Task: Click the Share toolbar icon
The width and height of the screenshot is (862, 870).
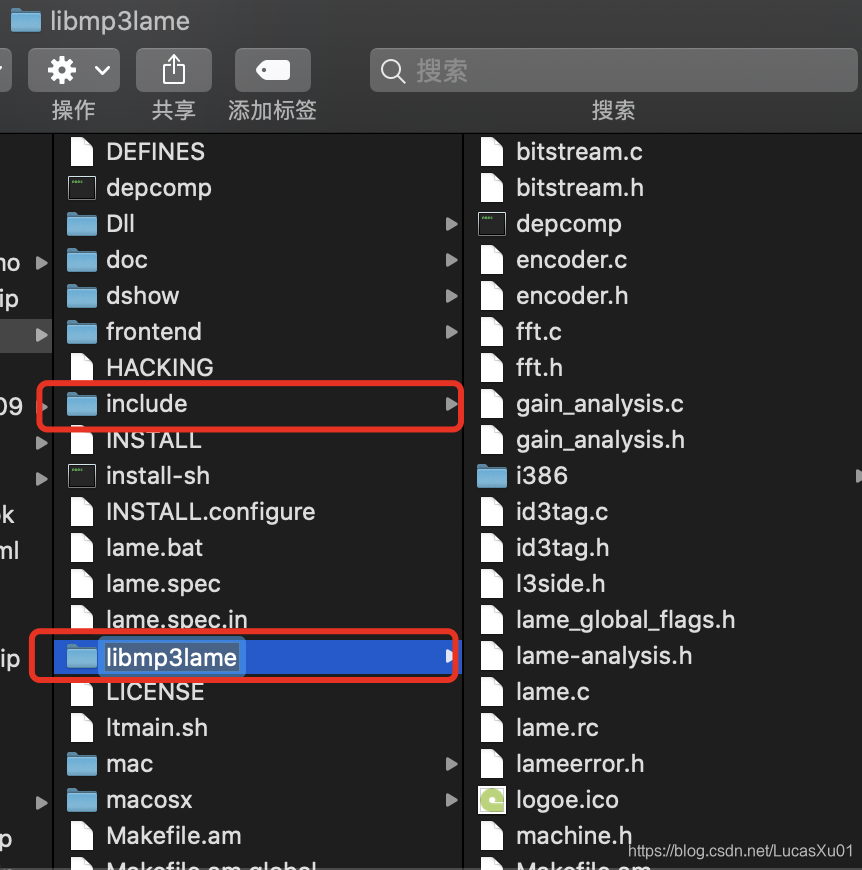Action: (x=174, y=70)
